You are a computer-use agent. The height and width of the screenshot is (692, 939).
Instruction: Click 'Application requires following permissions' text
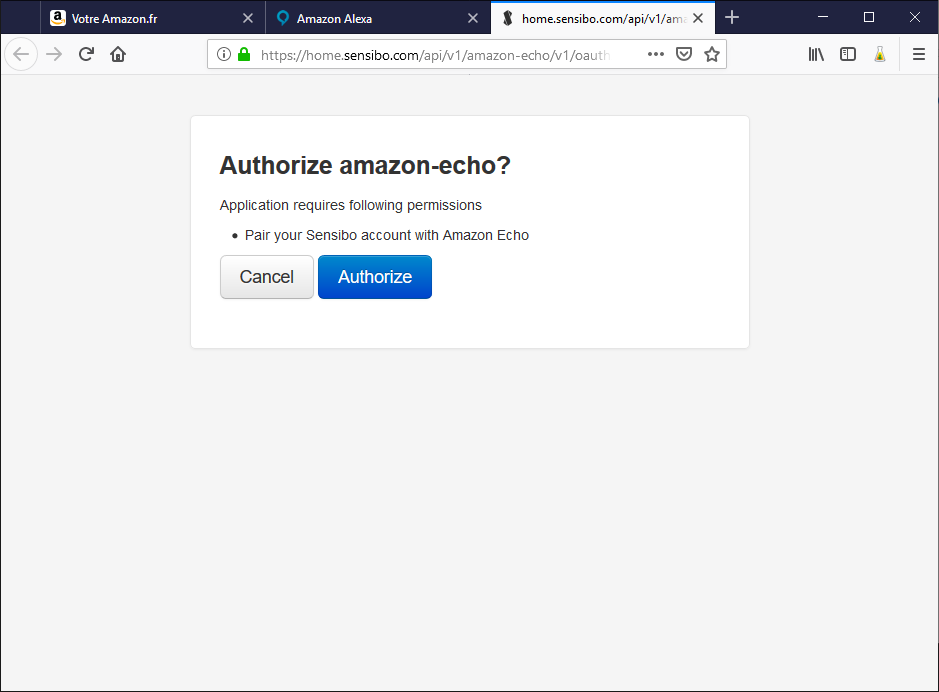coord(350,205)
